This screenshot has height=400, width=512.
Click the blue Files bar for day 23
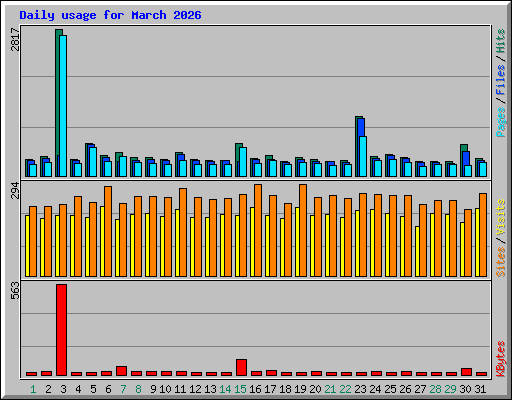coord(361,127)
